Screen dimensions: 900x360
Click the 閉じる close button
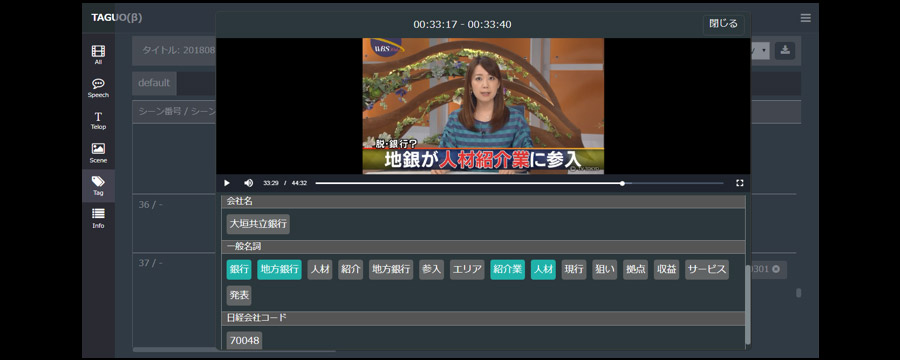pos(723,25)
